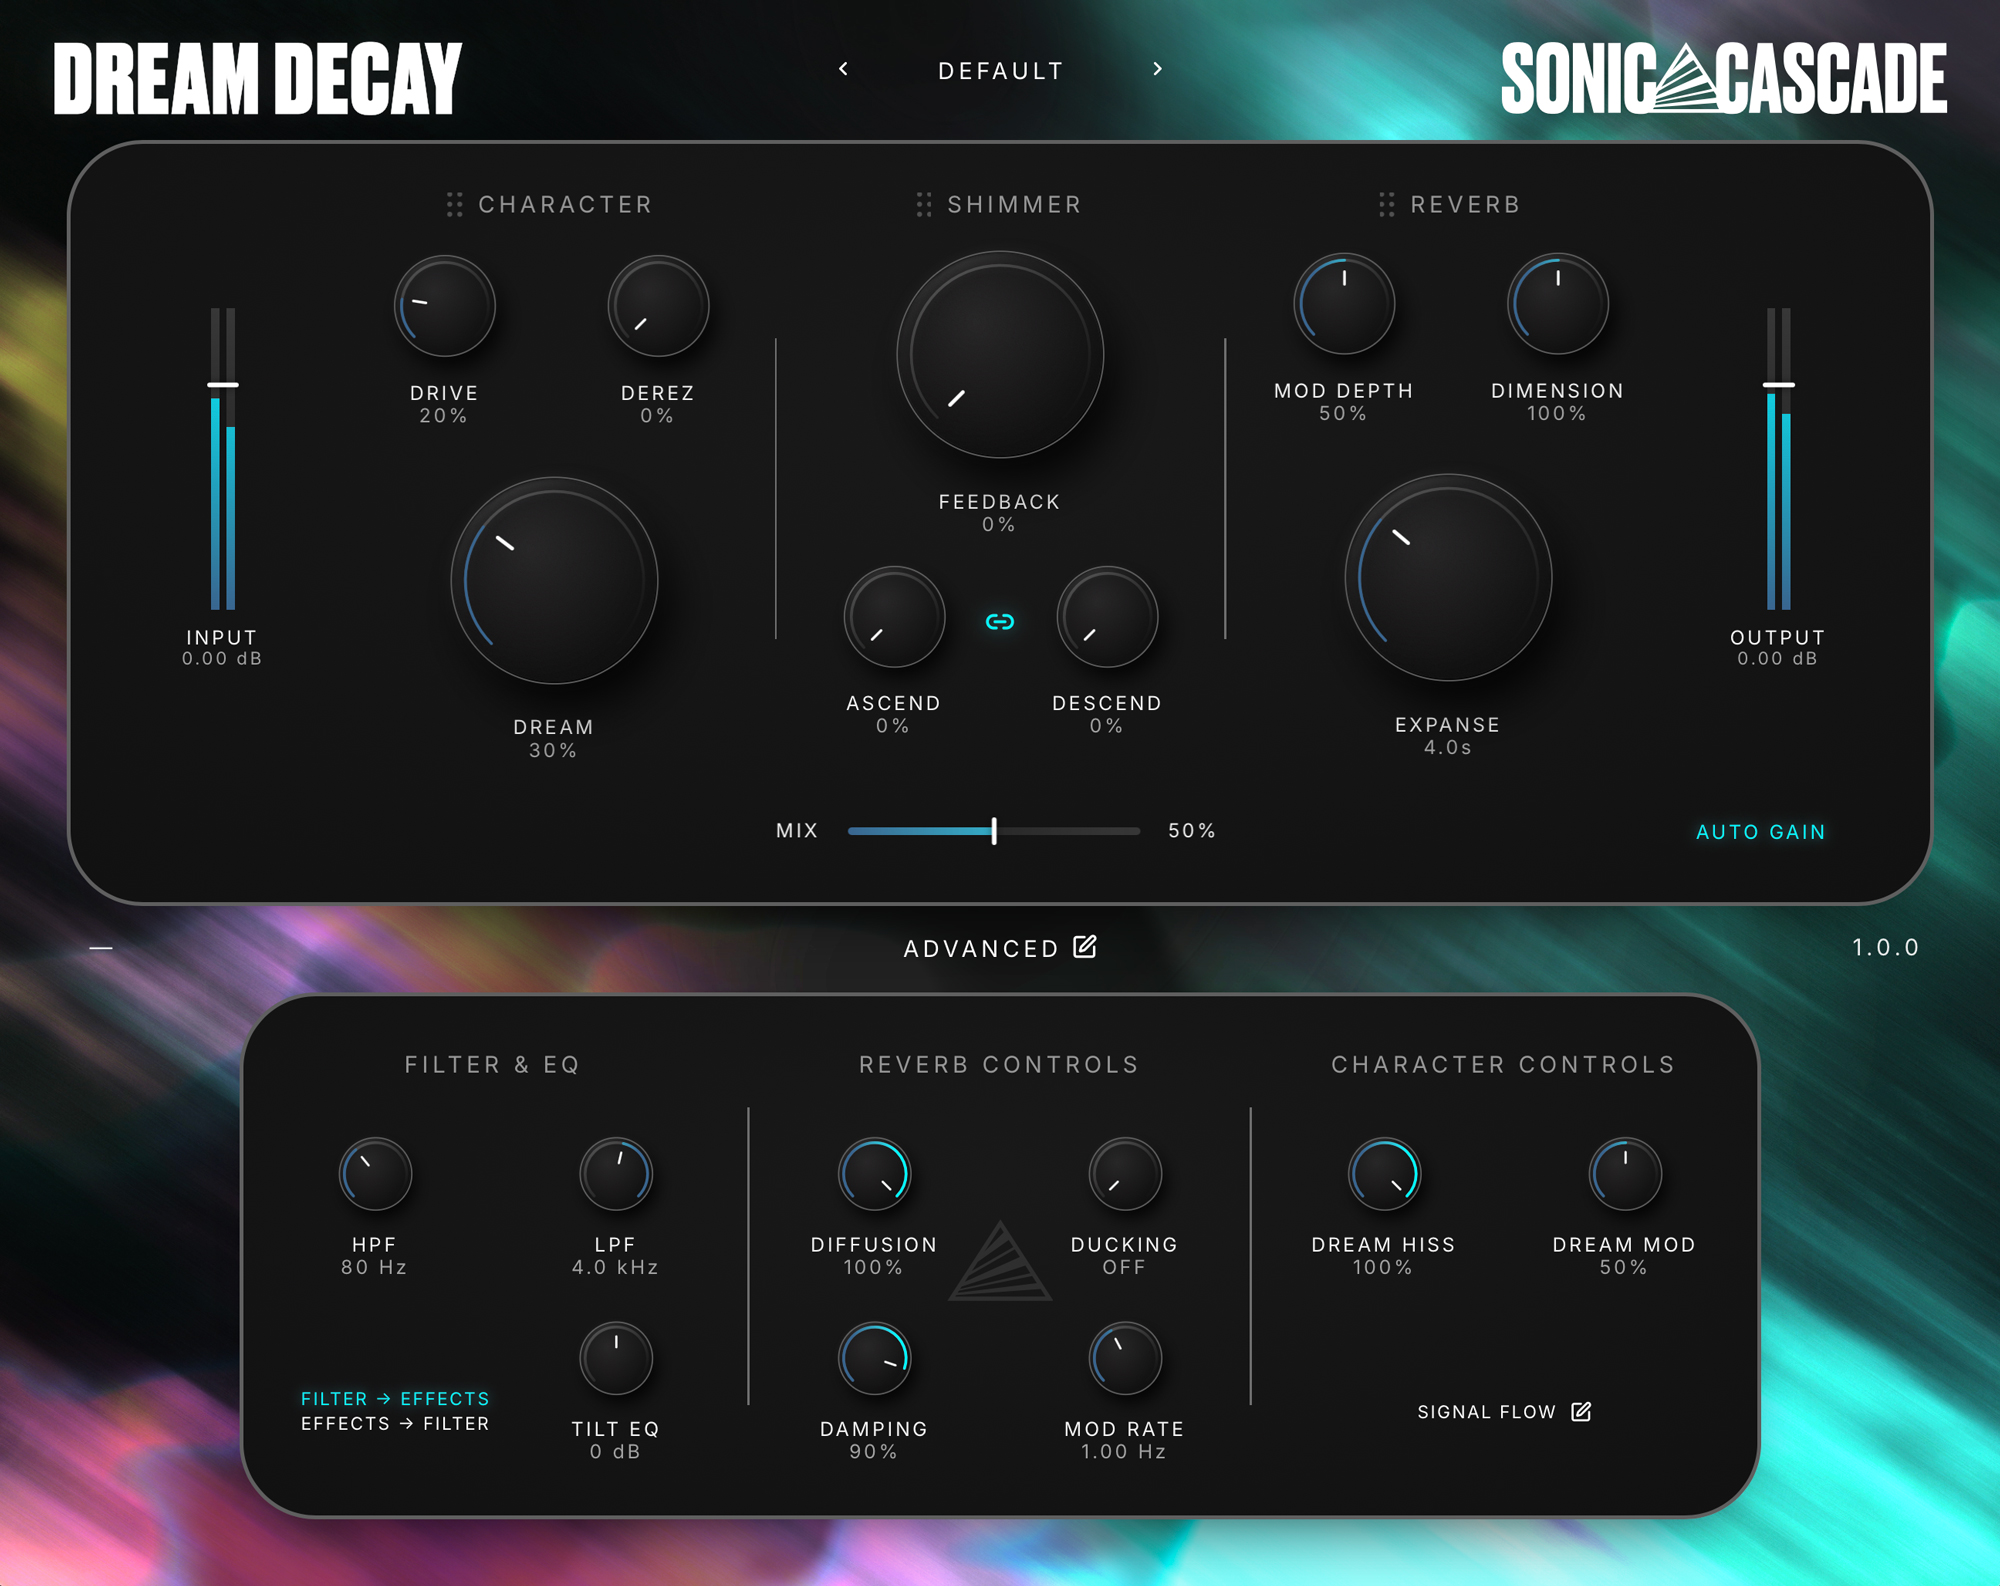
Task: Select Filter → Effects routing
Action: click(395, 1398)
